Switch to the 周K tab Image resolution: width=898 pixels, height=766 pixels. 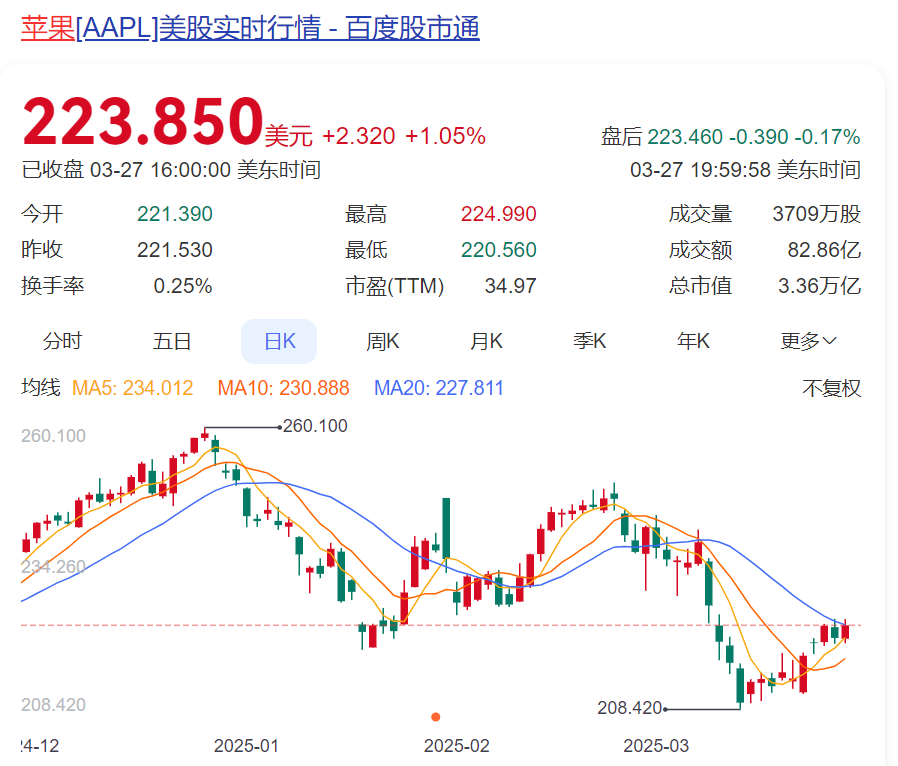coord(382,341)
